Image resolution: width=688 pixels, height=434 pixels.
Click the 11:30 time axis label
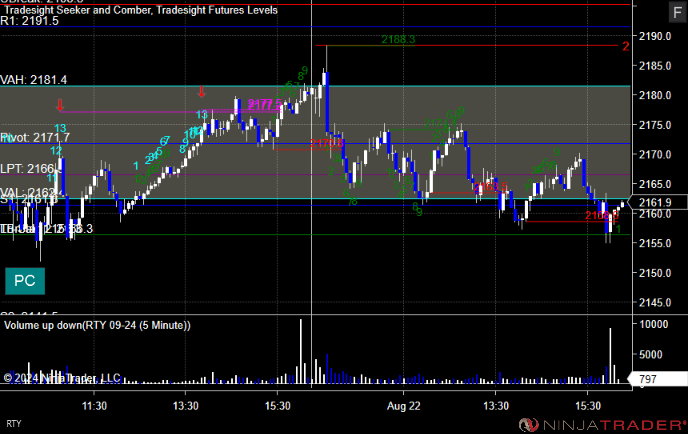point(94,406)
